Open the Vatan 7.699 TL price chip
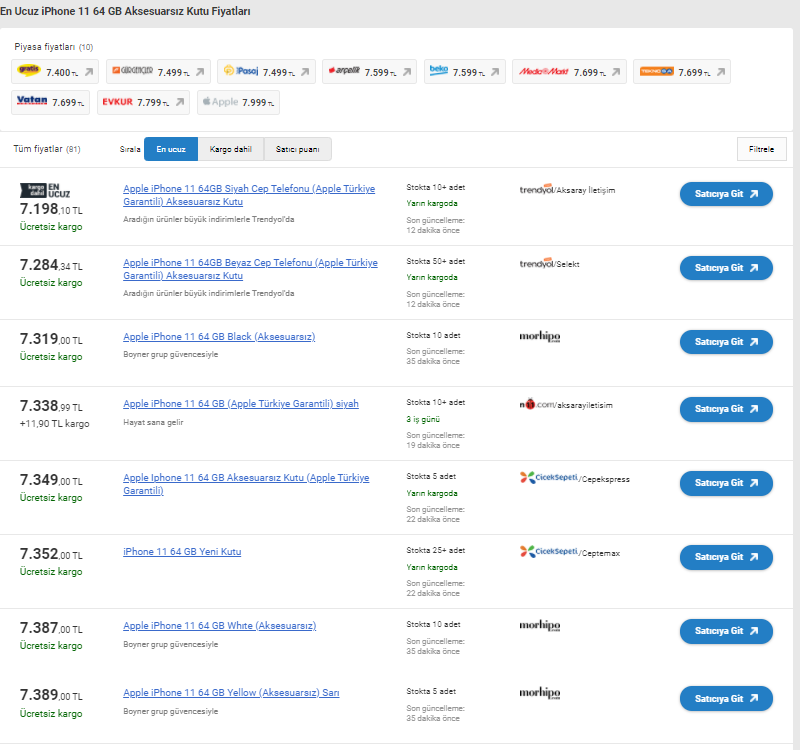Screen dimensions: 800x750 [51, 102]
